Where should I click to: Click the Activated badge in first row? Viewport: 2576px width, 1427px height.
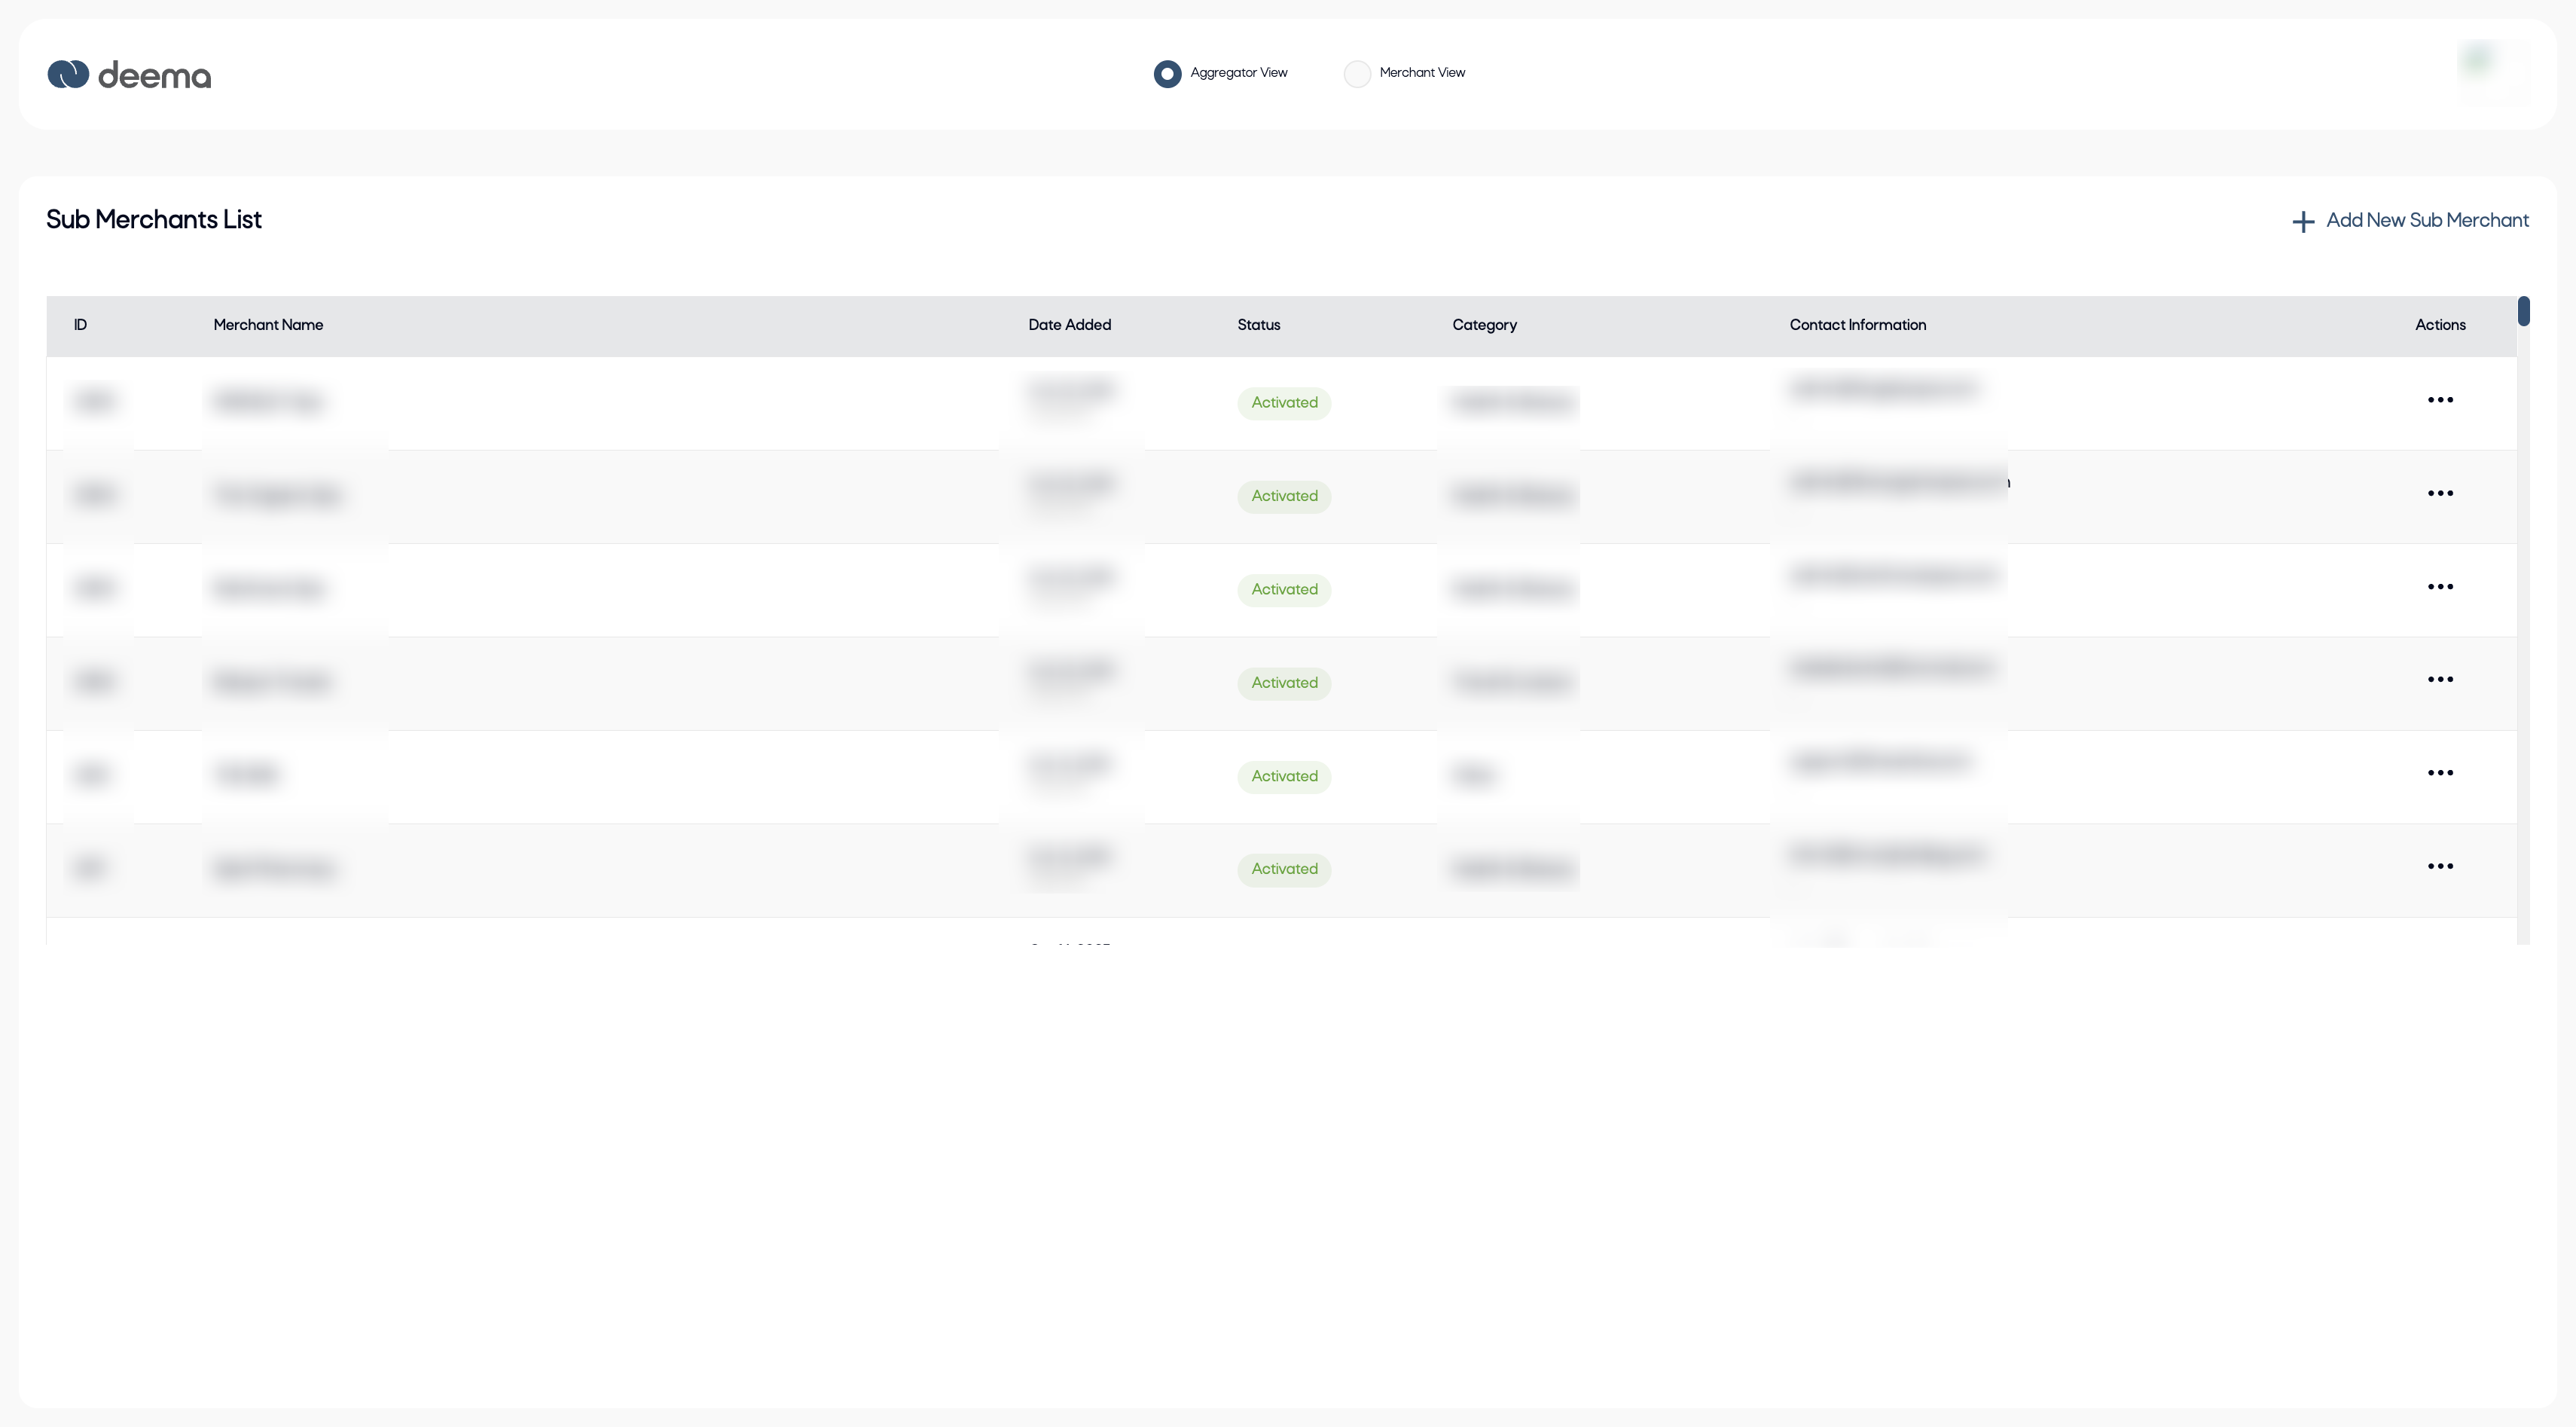[x=1284, y=403]
